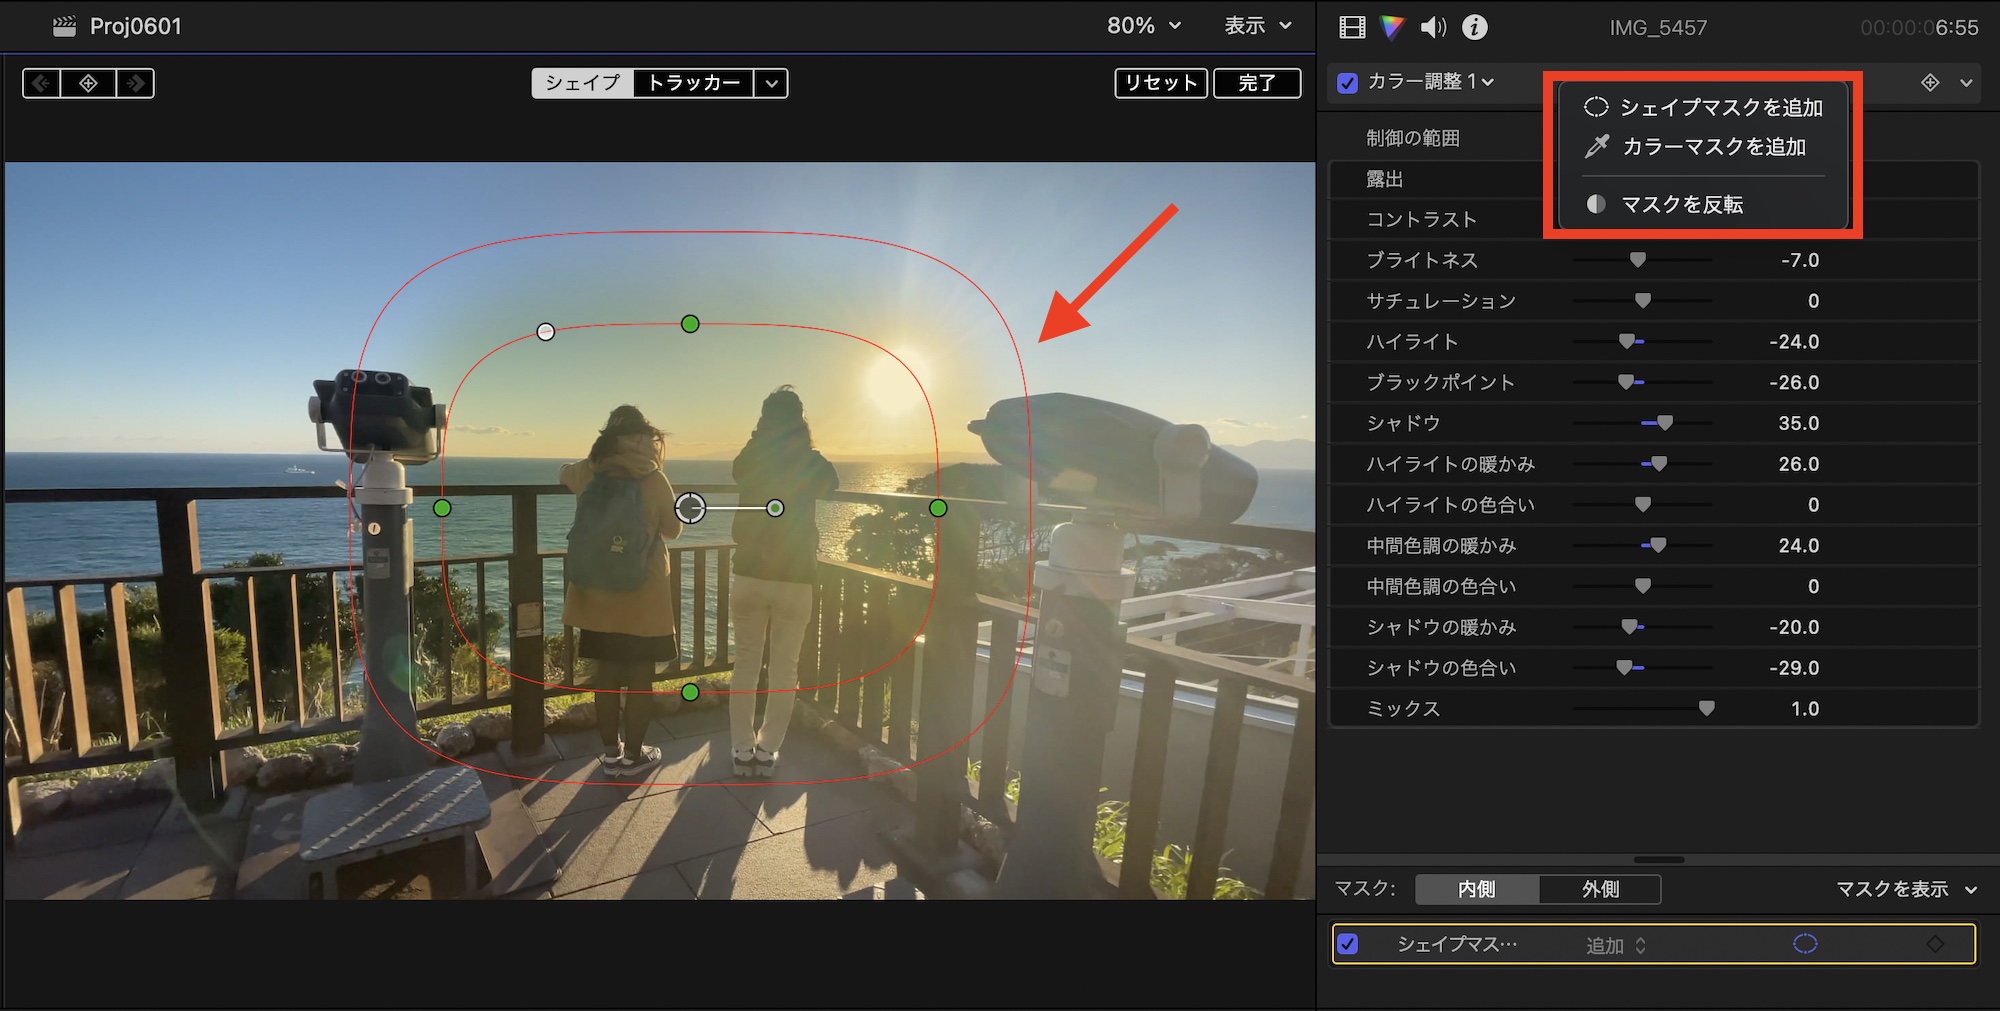Click the ハイライトの暖かみ value 26.0
The image size is (2000, 1011).
pyautogui.click(x=1799, y=464)
